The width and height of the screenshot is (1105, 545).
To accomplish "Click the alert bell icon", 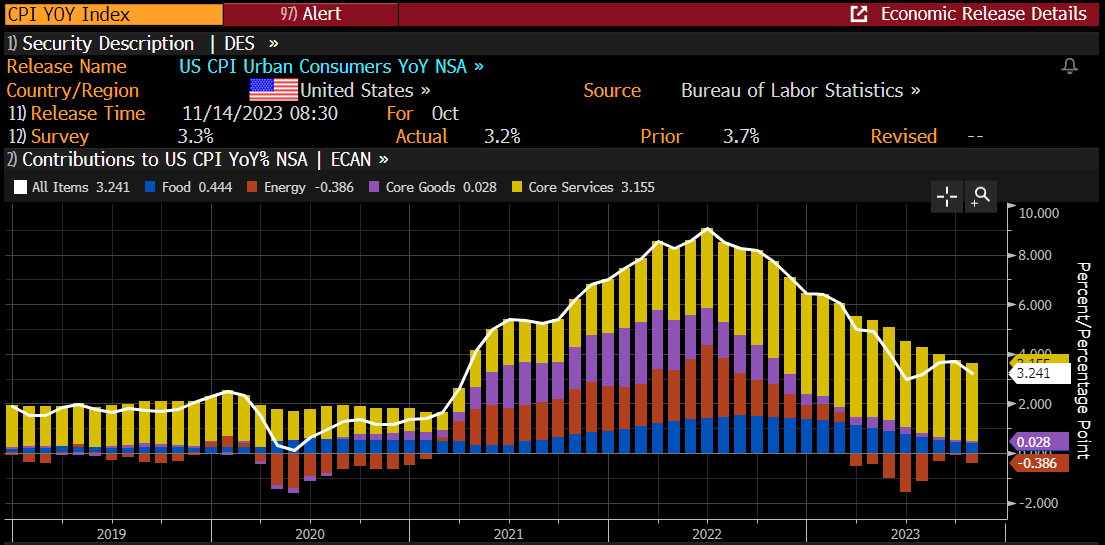I will coord(1070,67).
